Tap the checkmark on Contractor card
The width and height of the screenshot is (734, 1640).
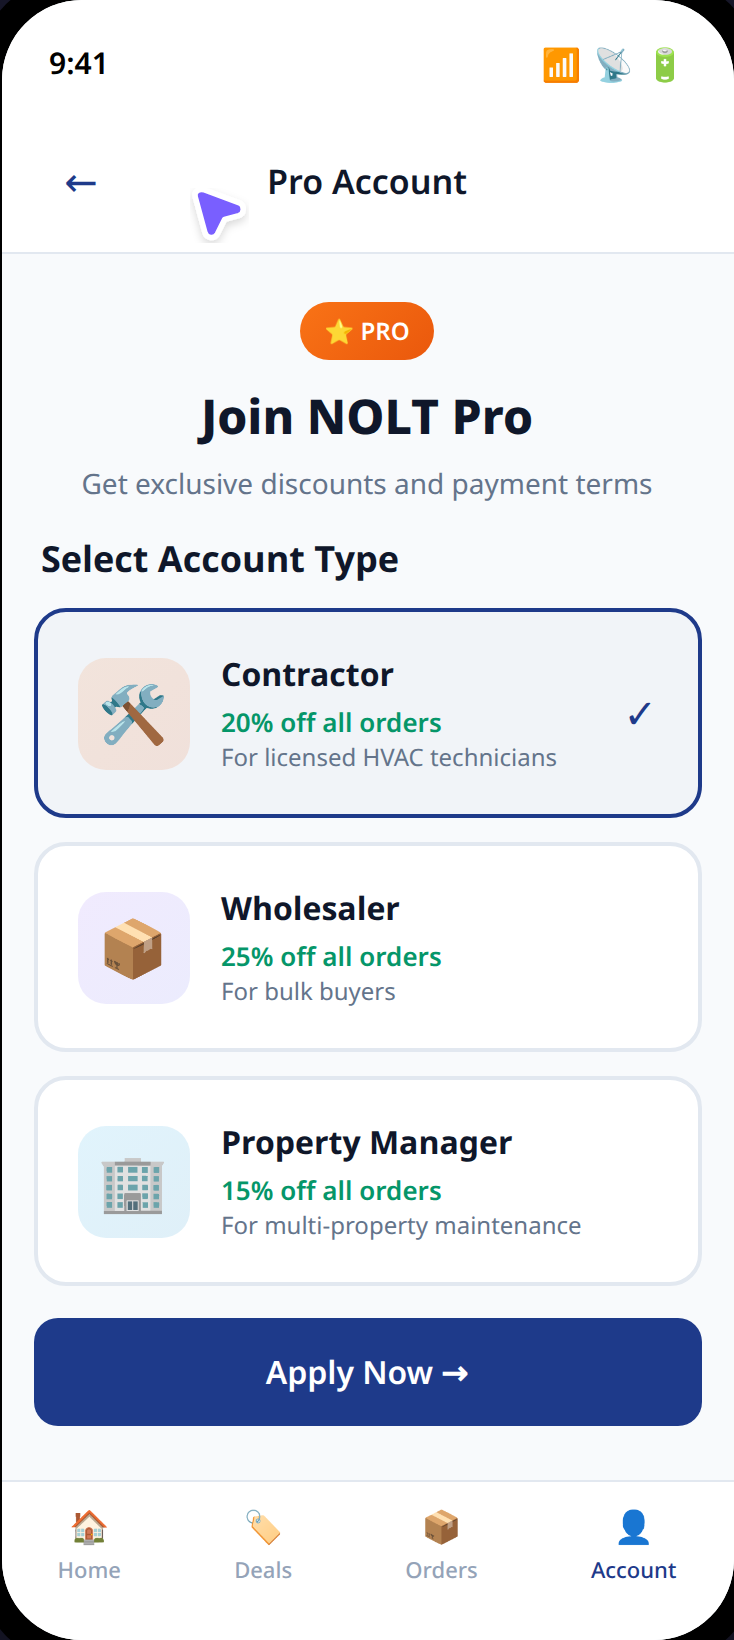tap(639, 713)
